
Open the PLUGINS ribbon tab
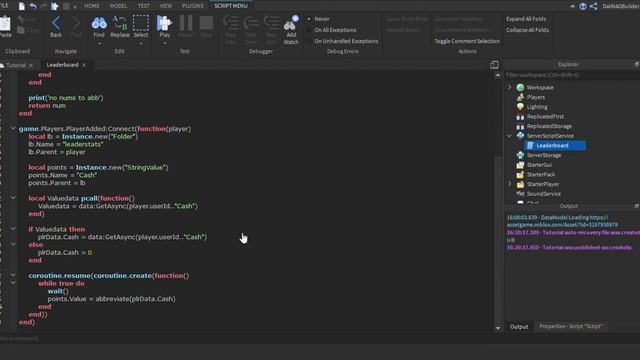point(193,6)
